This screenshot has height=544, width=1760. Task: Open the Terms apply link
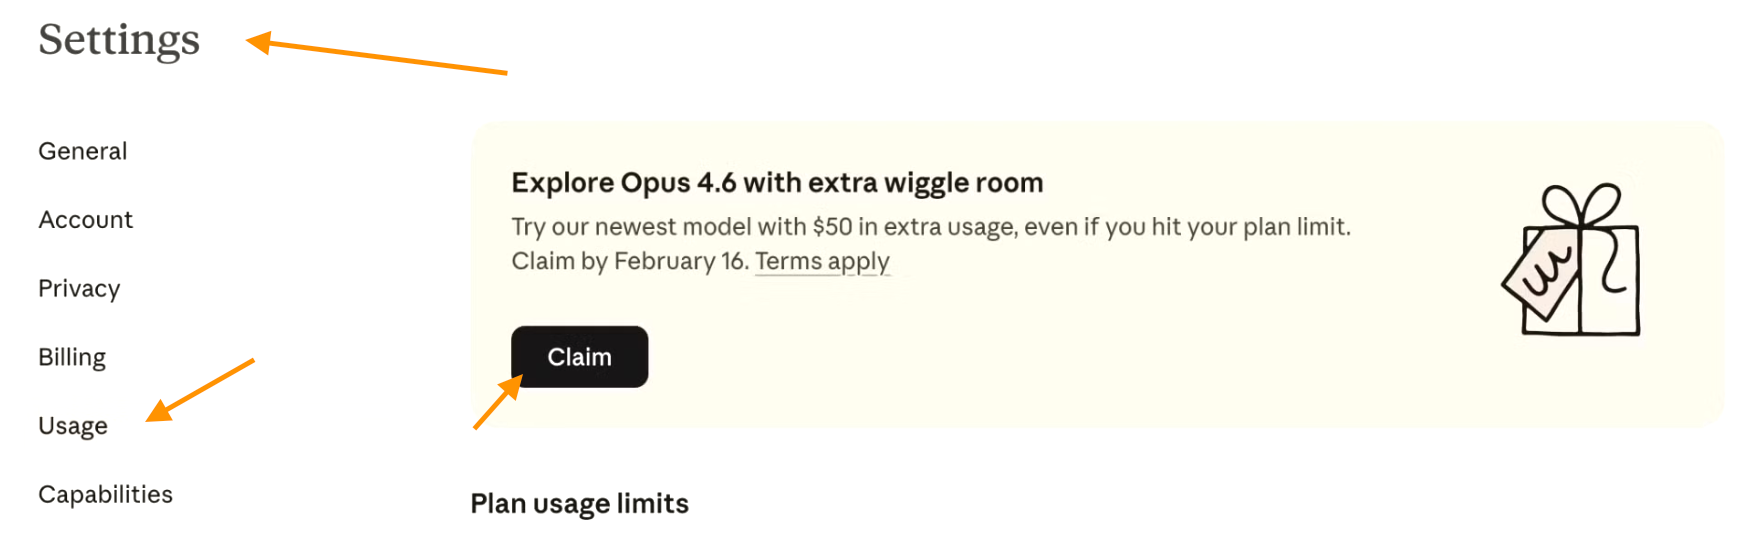[x=822, y=261]
